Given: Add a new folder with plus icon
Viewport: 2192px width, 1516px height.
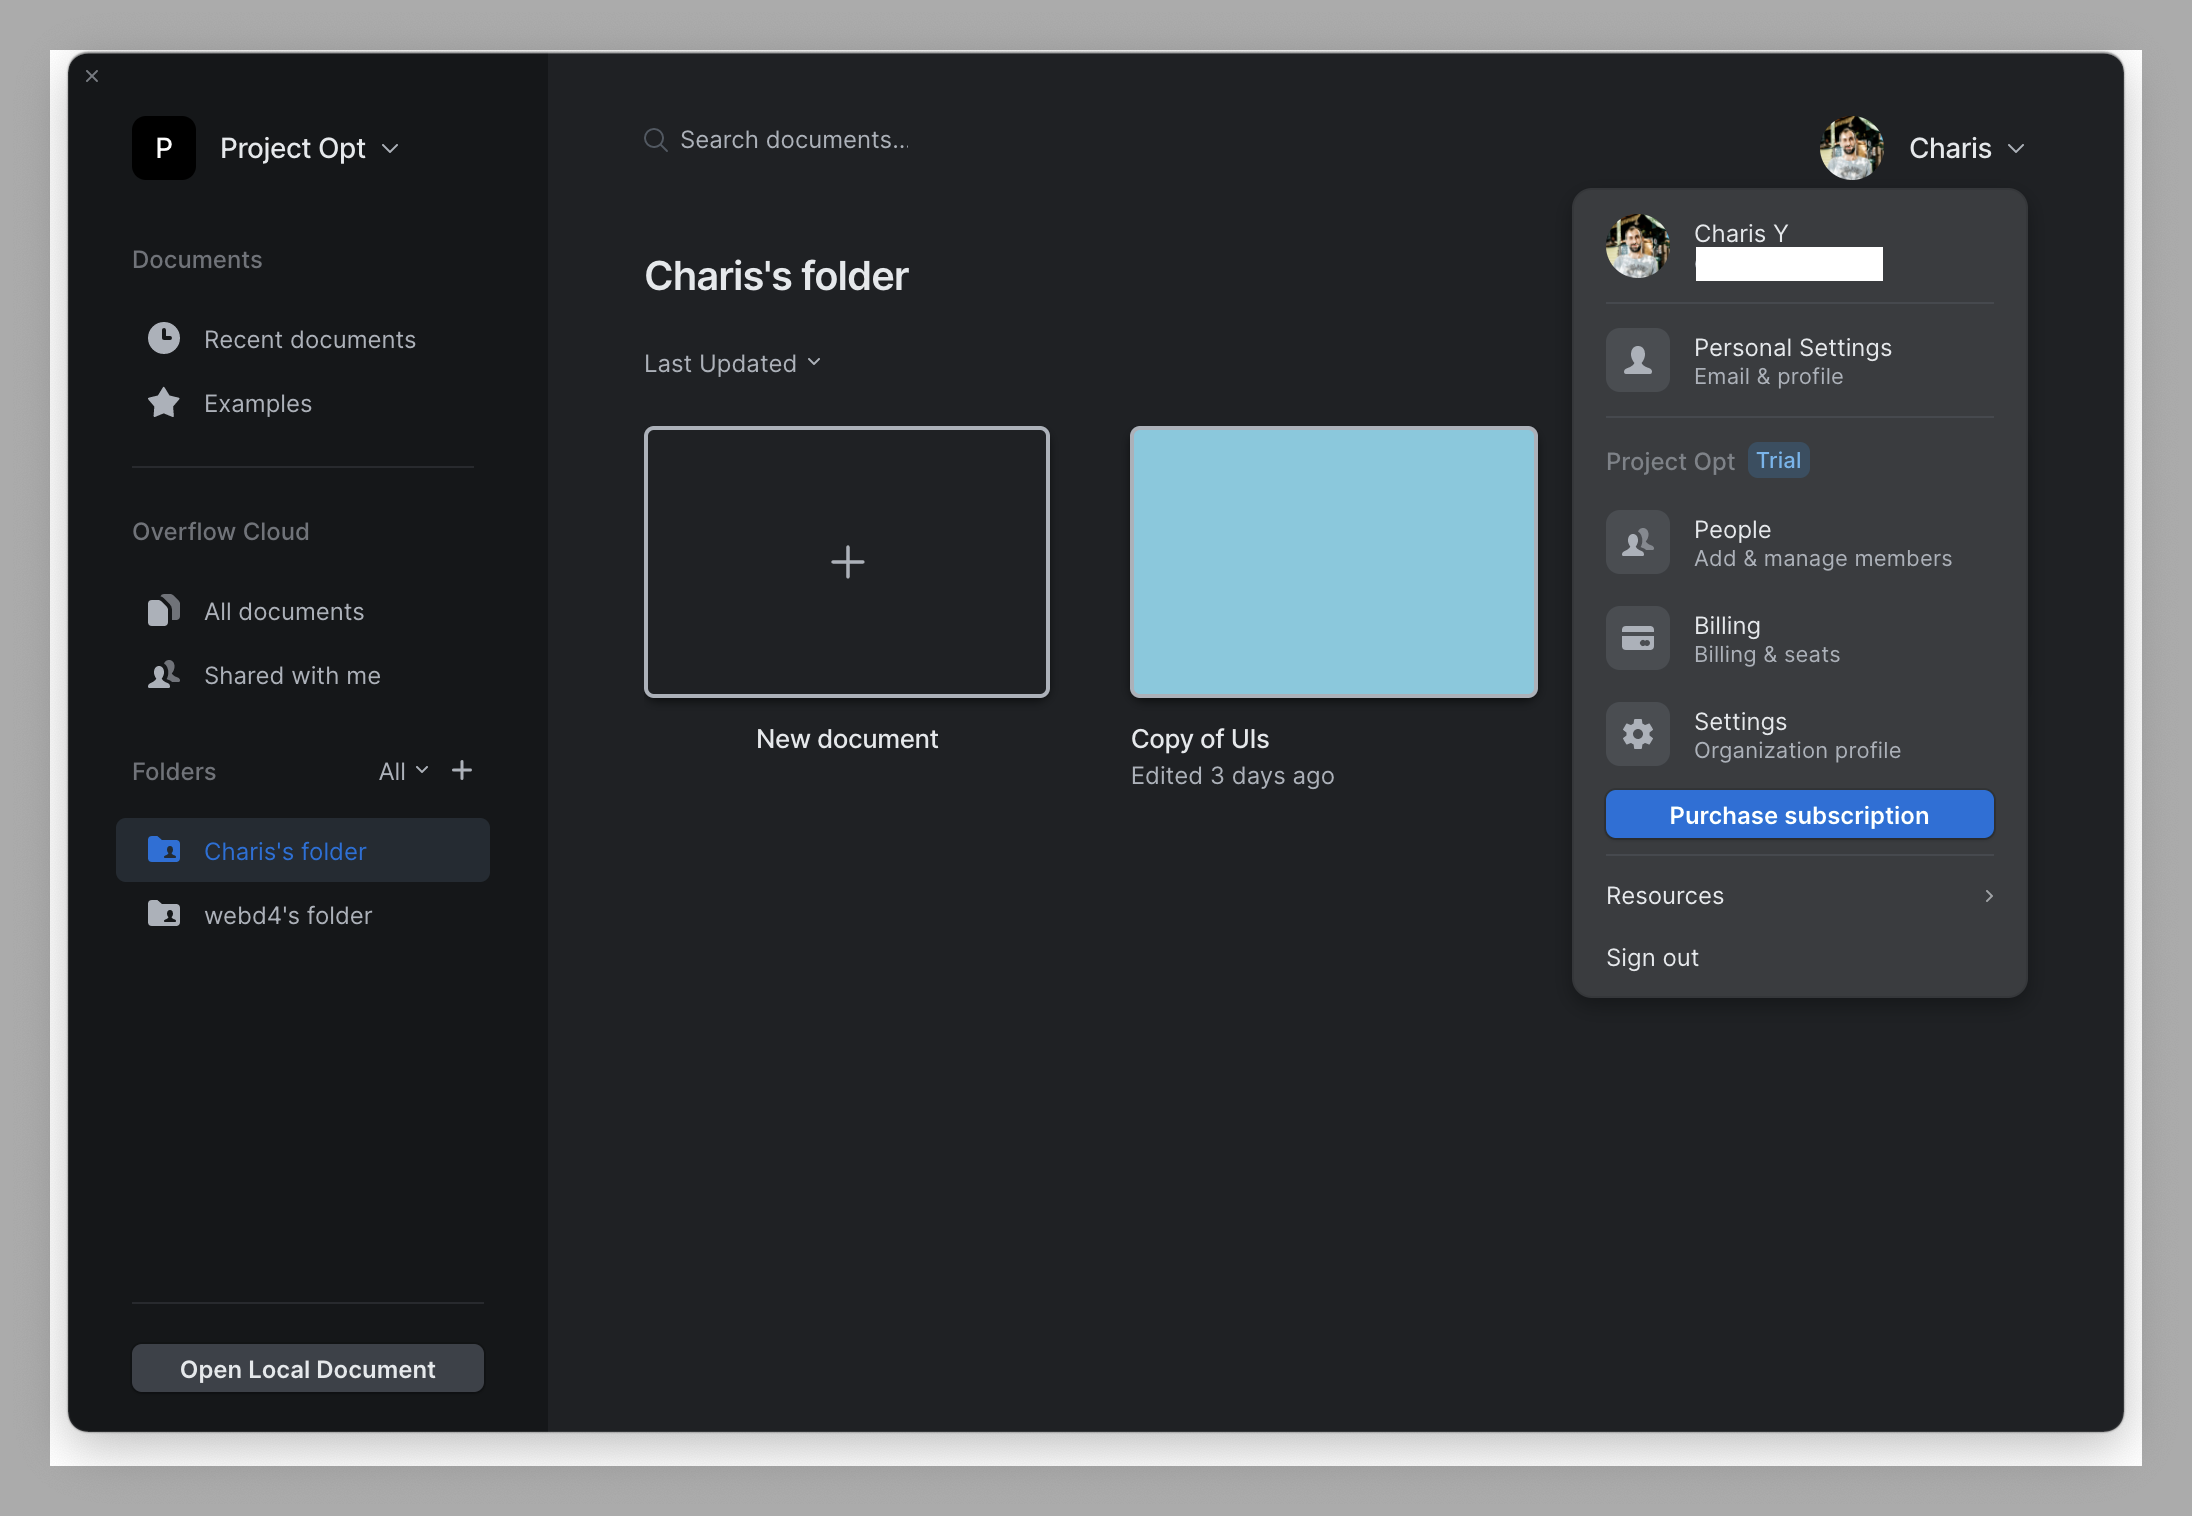Looking at the screenshot, I should tap(462, 770).
